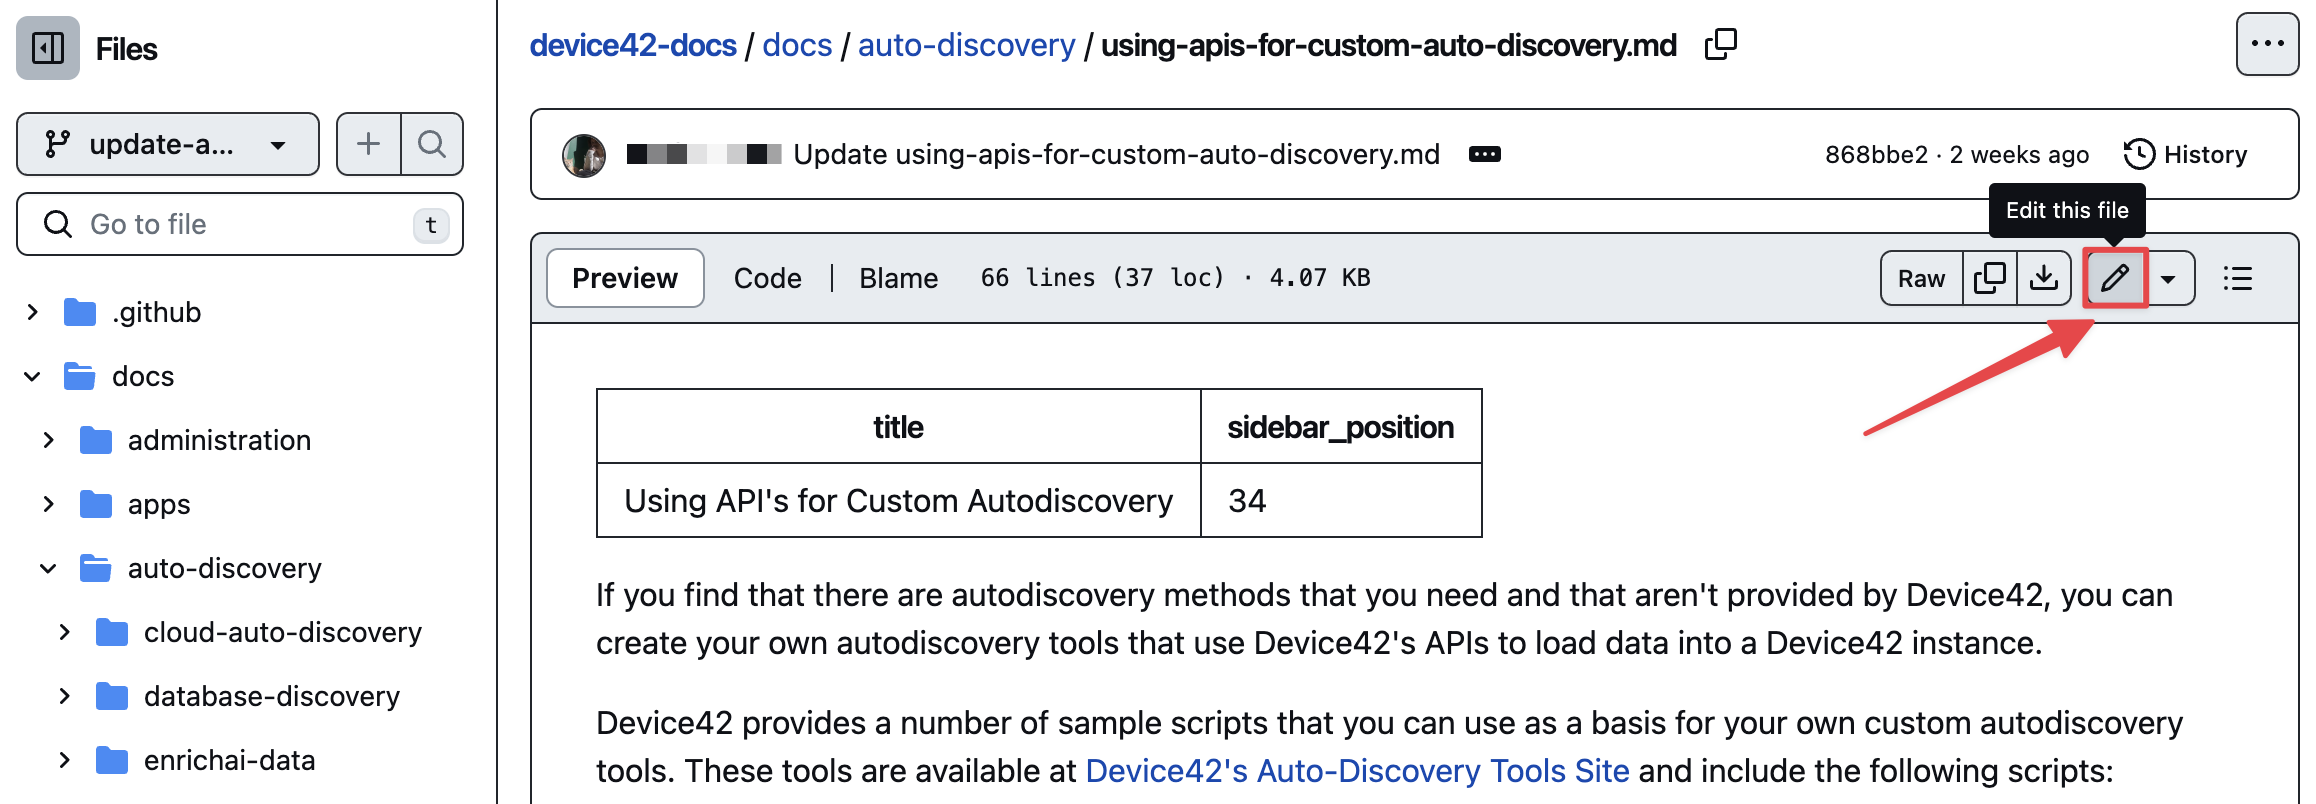Screen dimensions: 2316x804
Task: Open more edit options dropdown arrow
Action: tap(2168, 279)
